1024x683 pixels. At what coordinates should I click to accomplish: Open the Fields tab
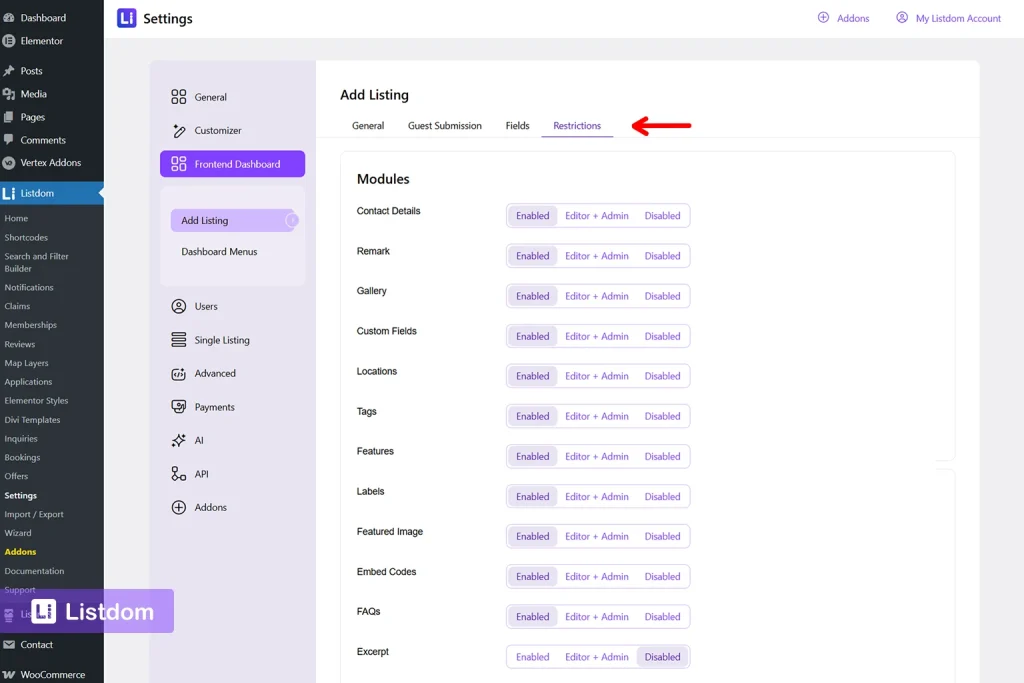coord(517,126)
